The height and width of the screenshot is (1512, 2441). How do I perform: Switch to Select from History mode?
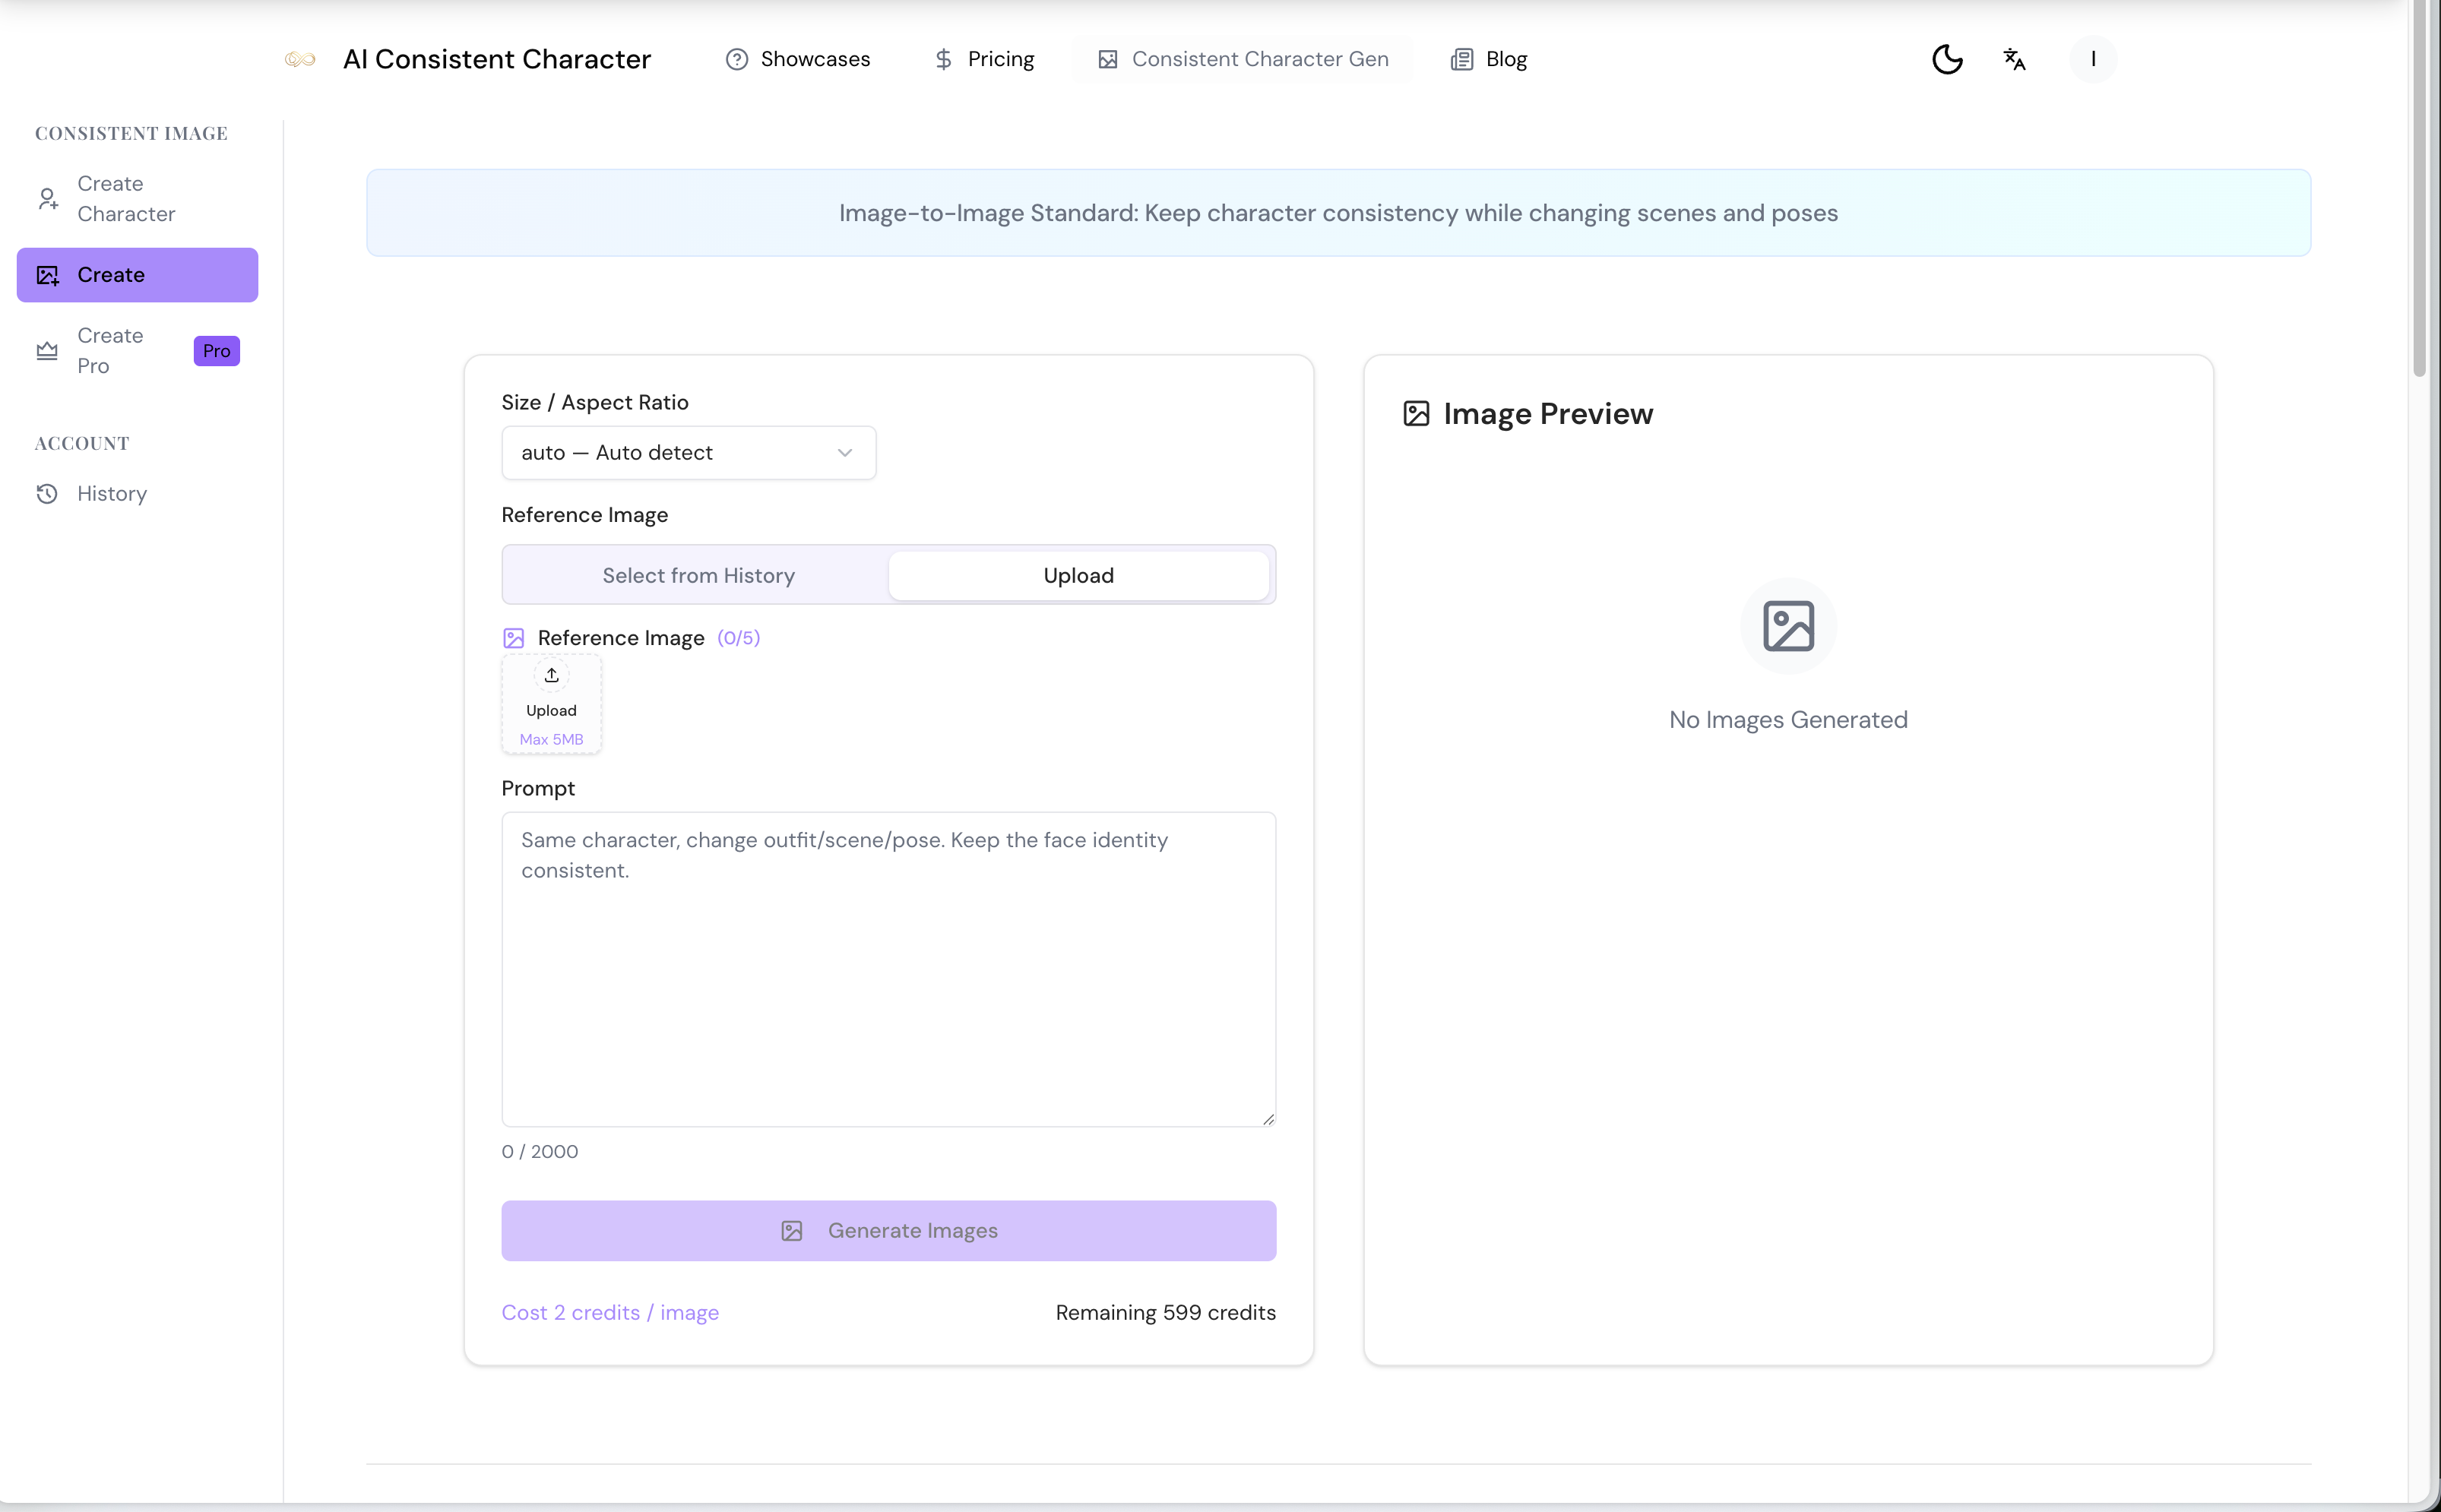point(697,575)
